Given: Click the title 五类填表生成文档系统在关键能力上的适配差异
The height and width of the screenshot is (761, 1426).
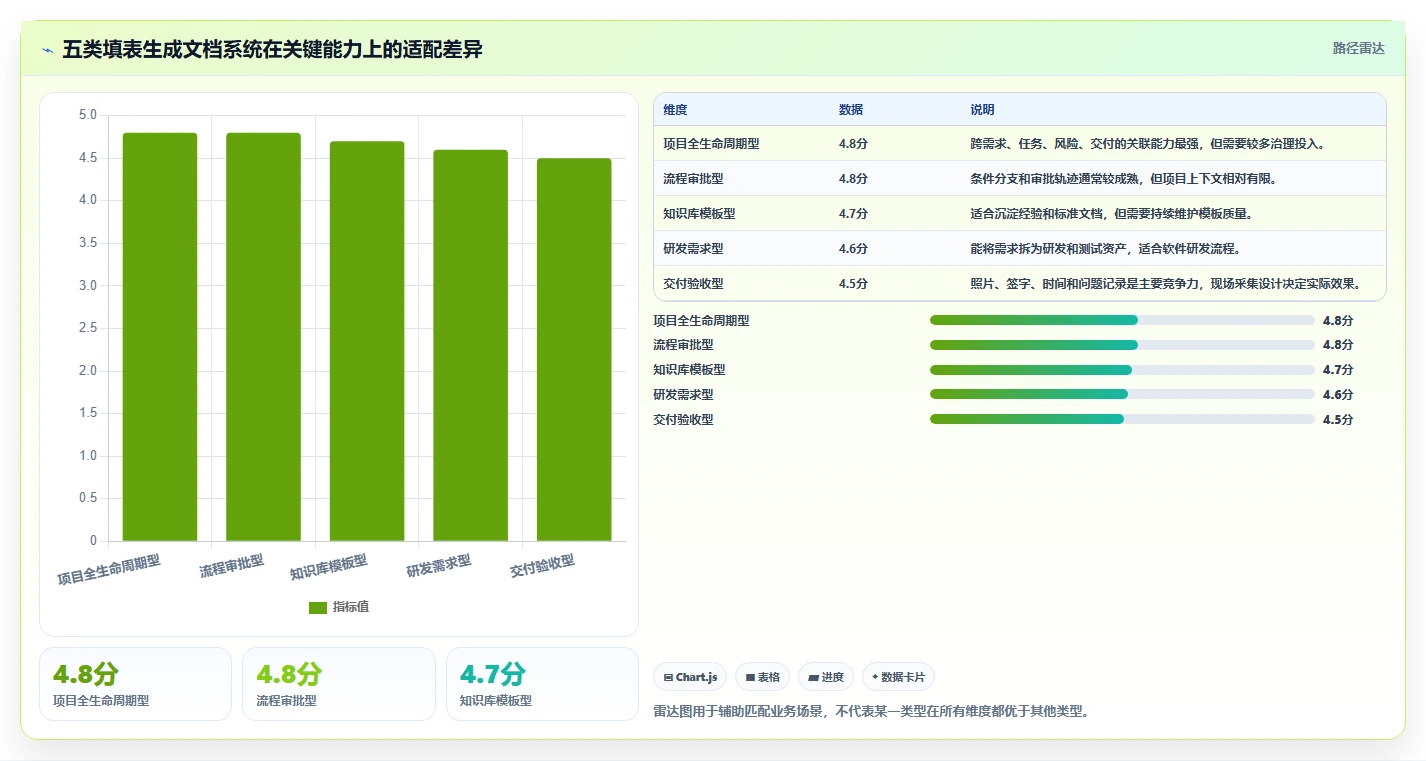Looking at the screenshot, I should pos(272,49).
